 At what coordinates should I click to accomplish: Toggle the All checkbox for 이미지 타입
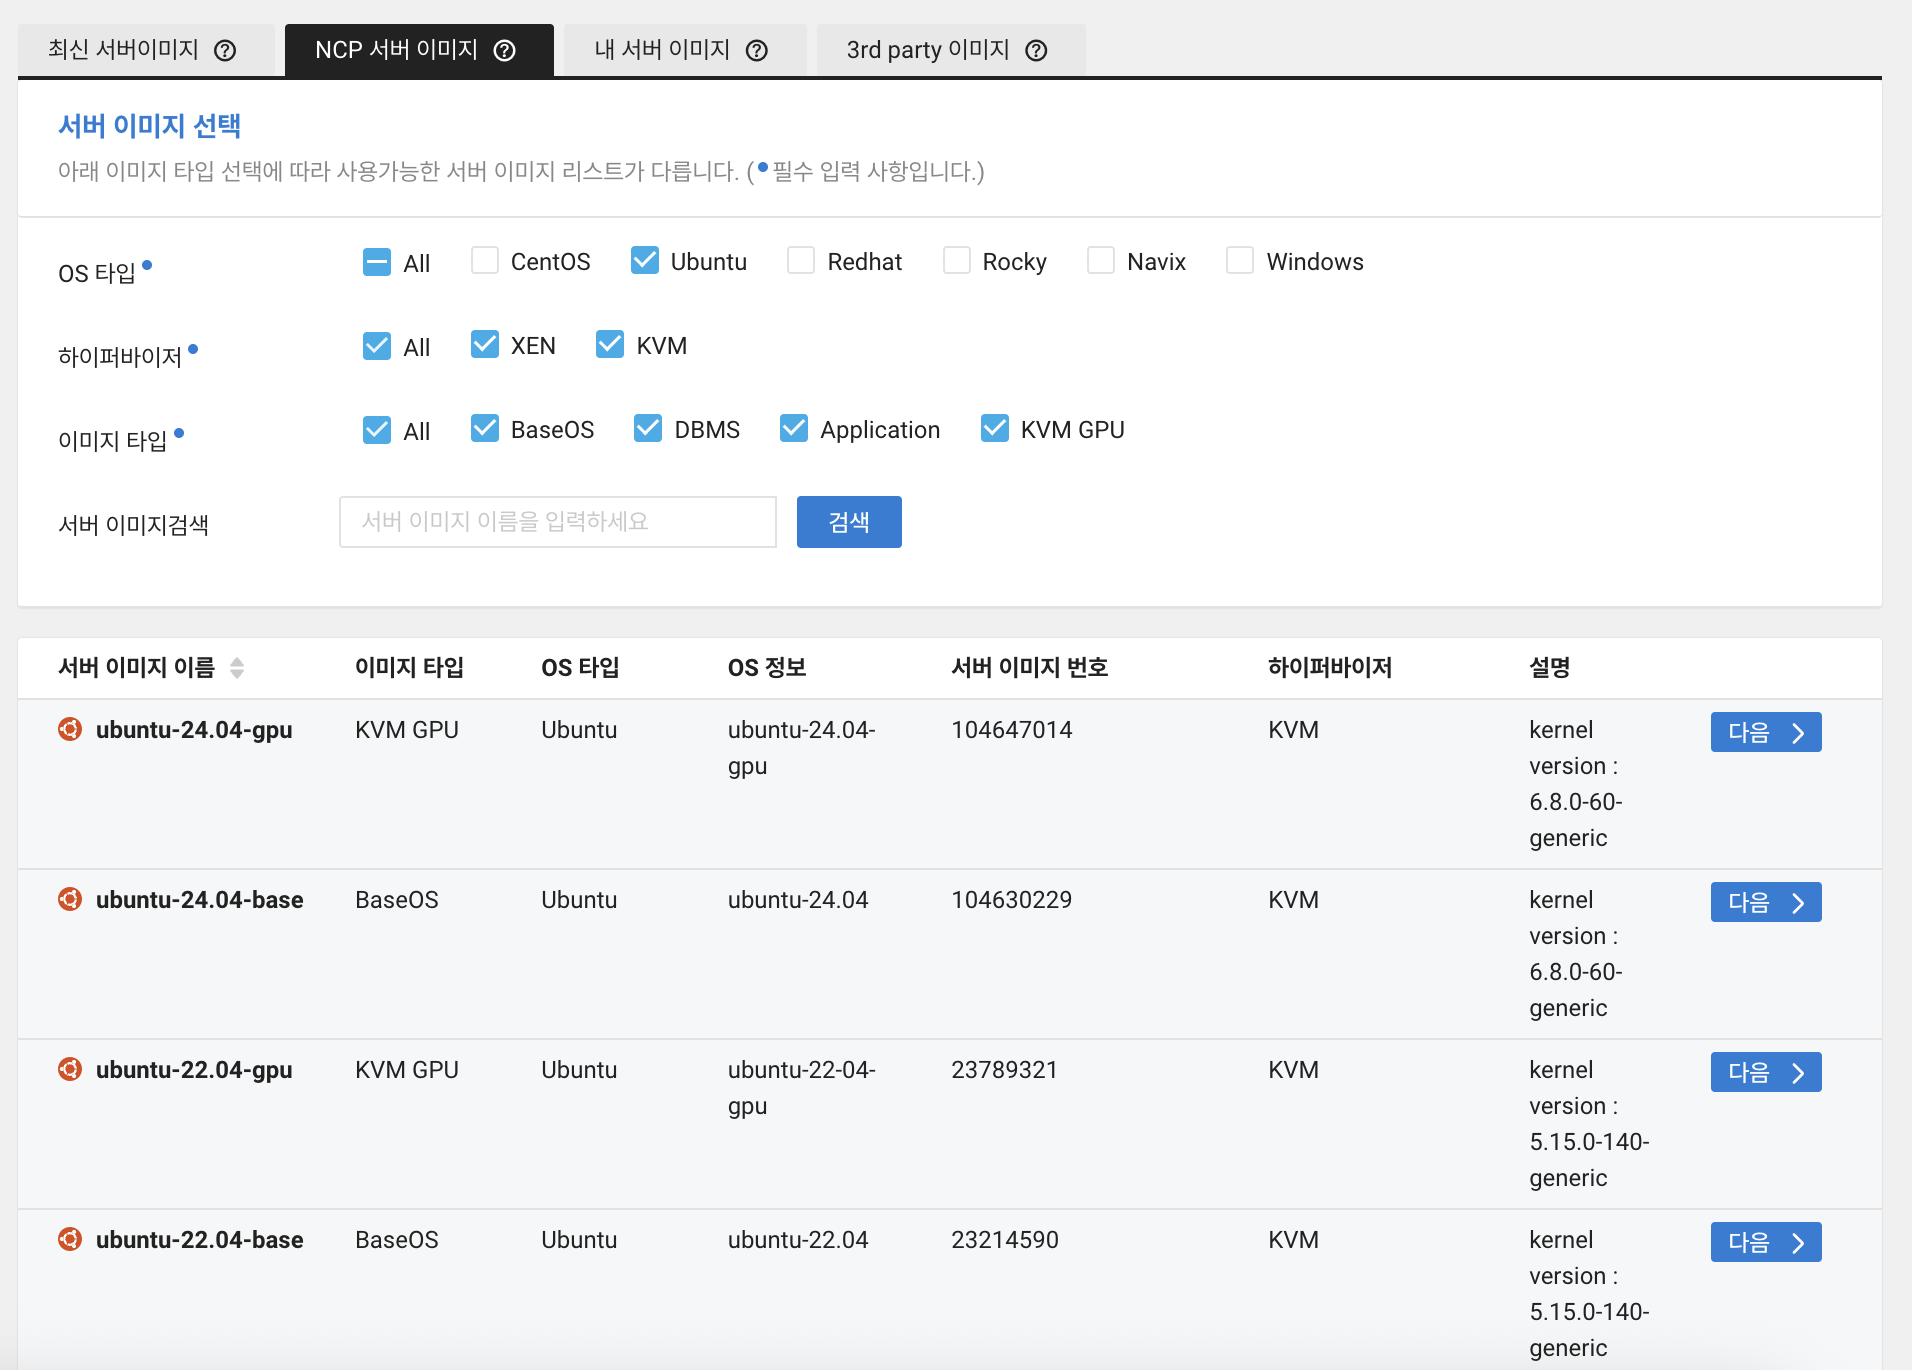tap(377, 430)
